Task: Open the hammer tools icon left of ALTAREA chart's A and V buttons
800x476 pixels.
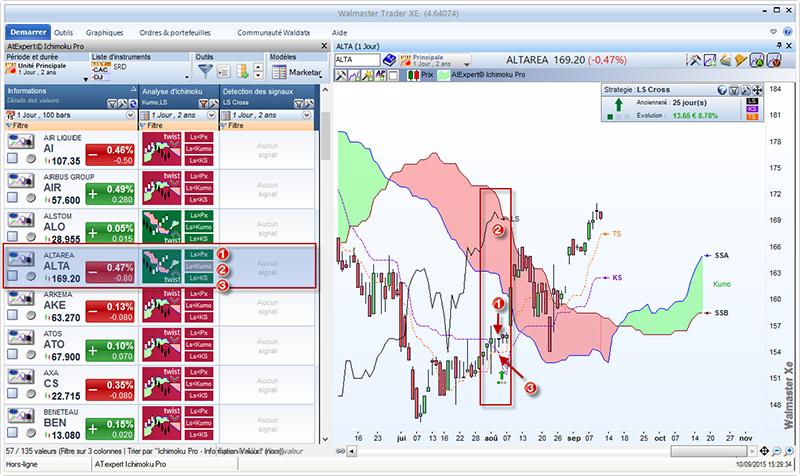Action: (x=693, y=60)
